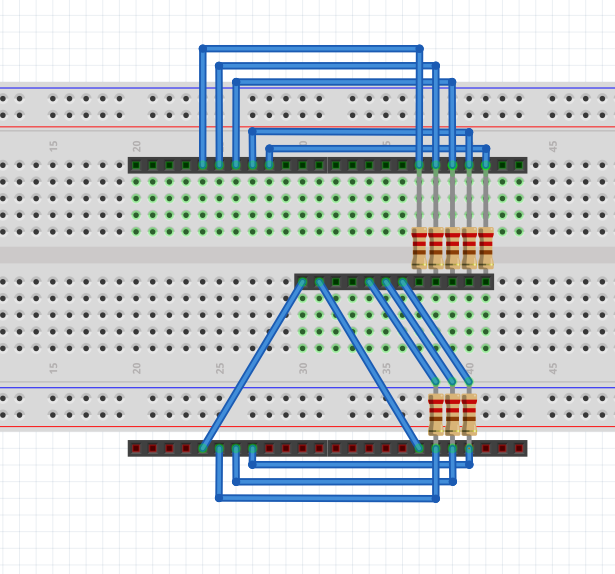Click the second-highest horizontal blue wire at top

click(327, 65)
